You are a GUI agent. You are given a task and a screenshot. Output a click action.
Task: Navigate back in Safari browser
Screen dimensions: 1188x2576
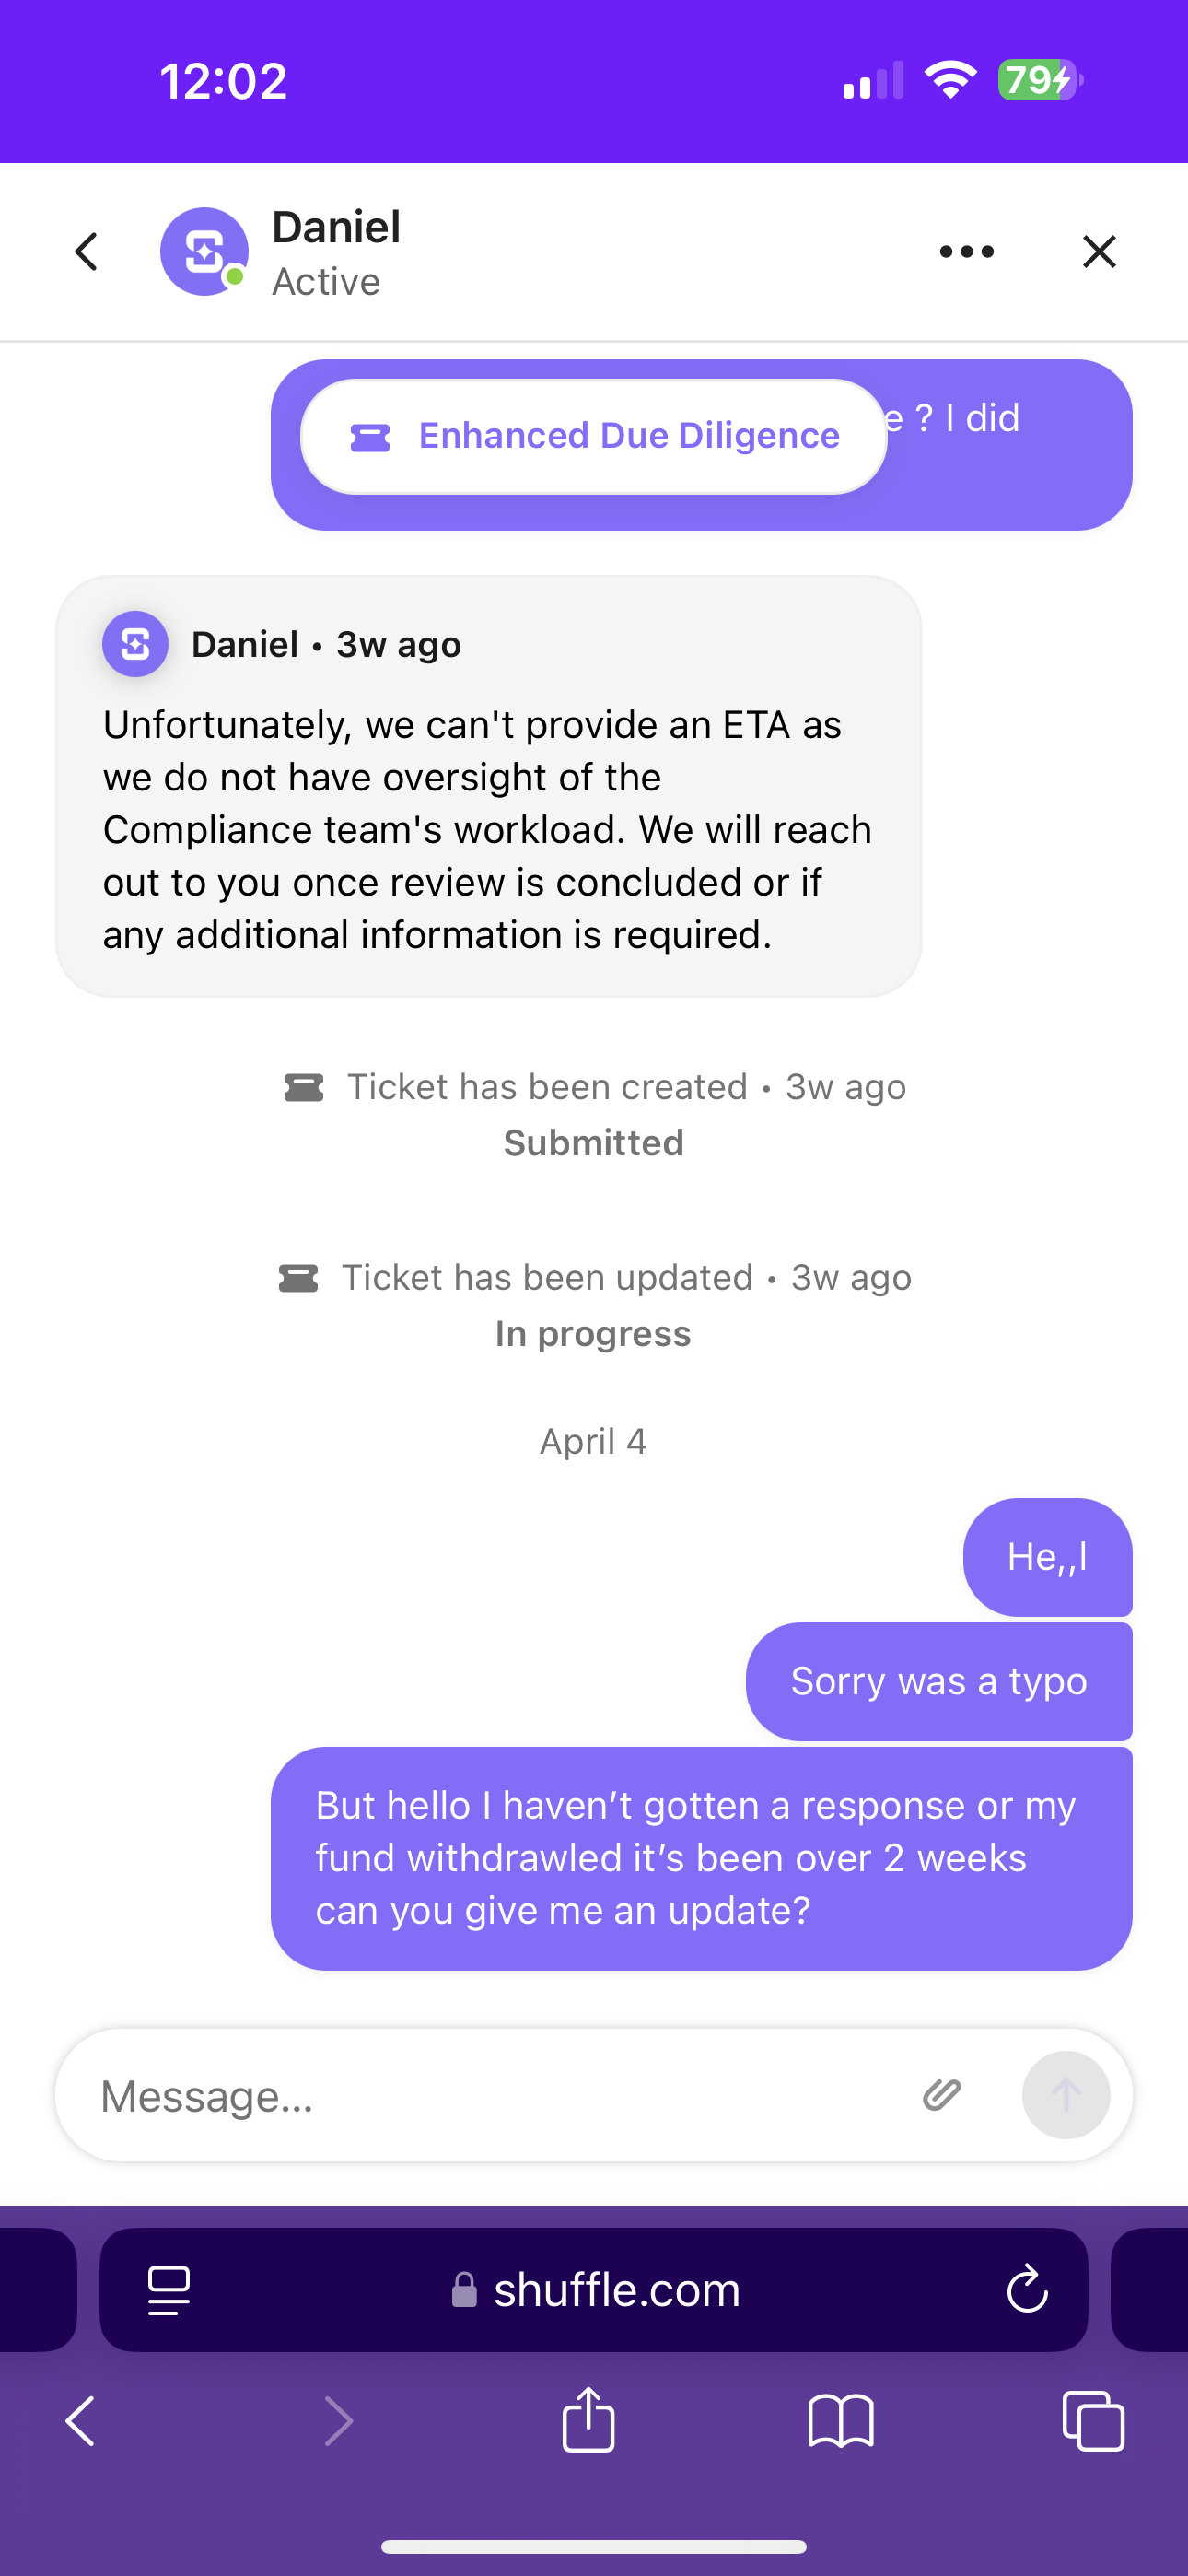tap(81, 2422)
